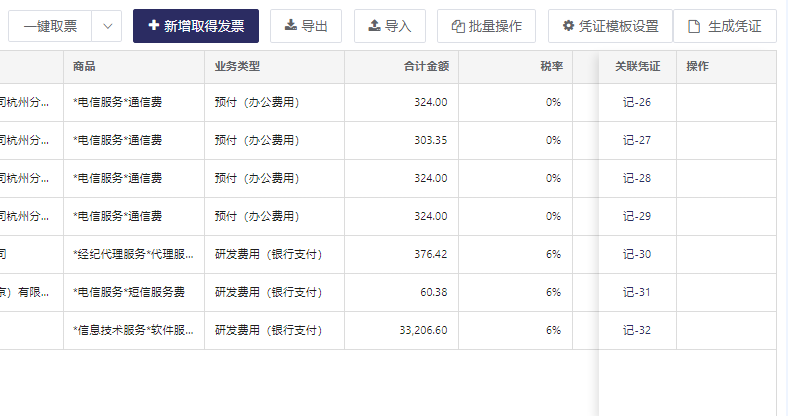Click the 导入 upload icon
Viewport: 788px width, 416px height.
(374, 25)
